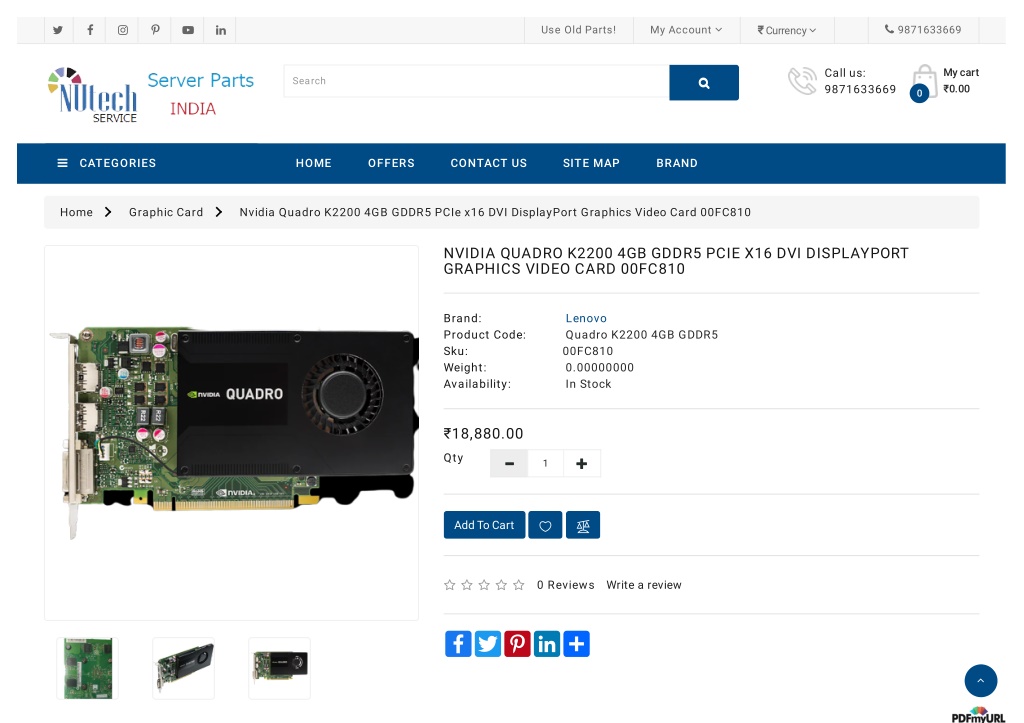Click the product name breadcrumb text
This screenshot has width=1024, height=723.
click(x=495, y=212)
